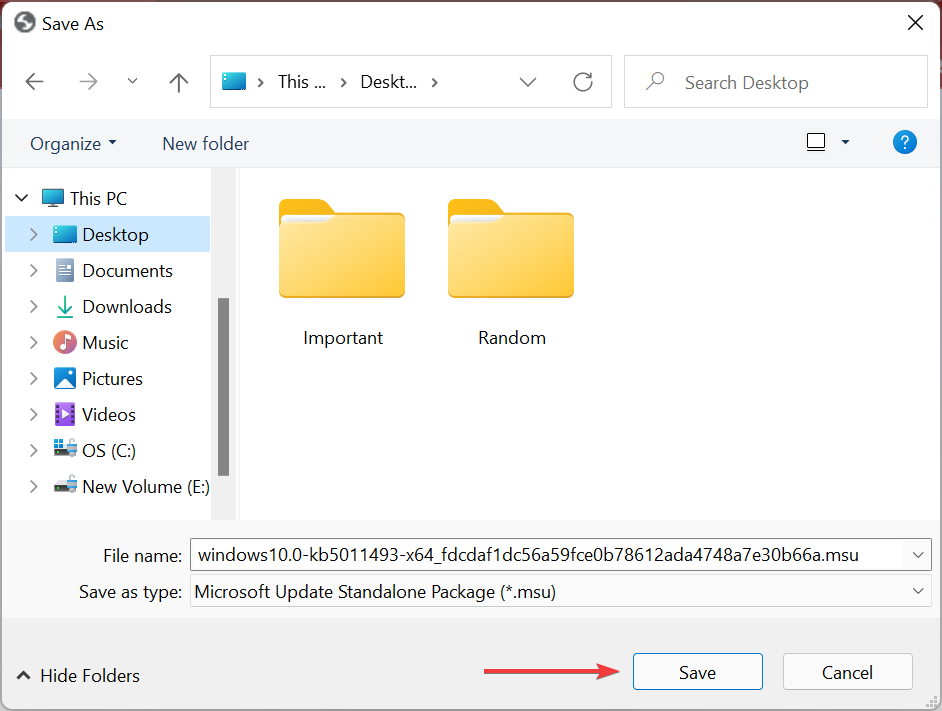
Task: Open the file name history dropdown
Action: [x=918, y=555]
